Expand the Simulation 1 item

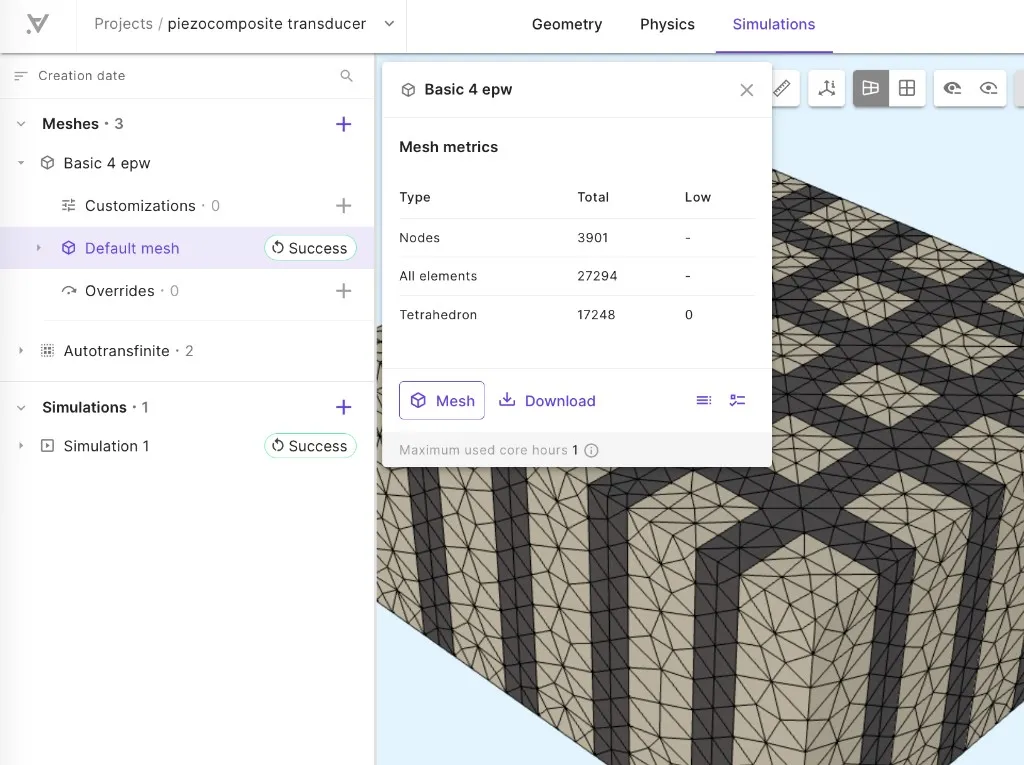21,446
